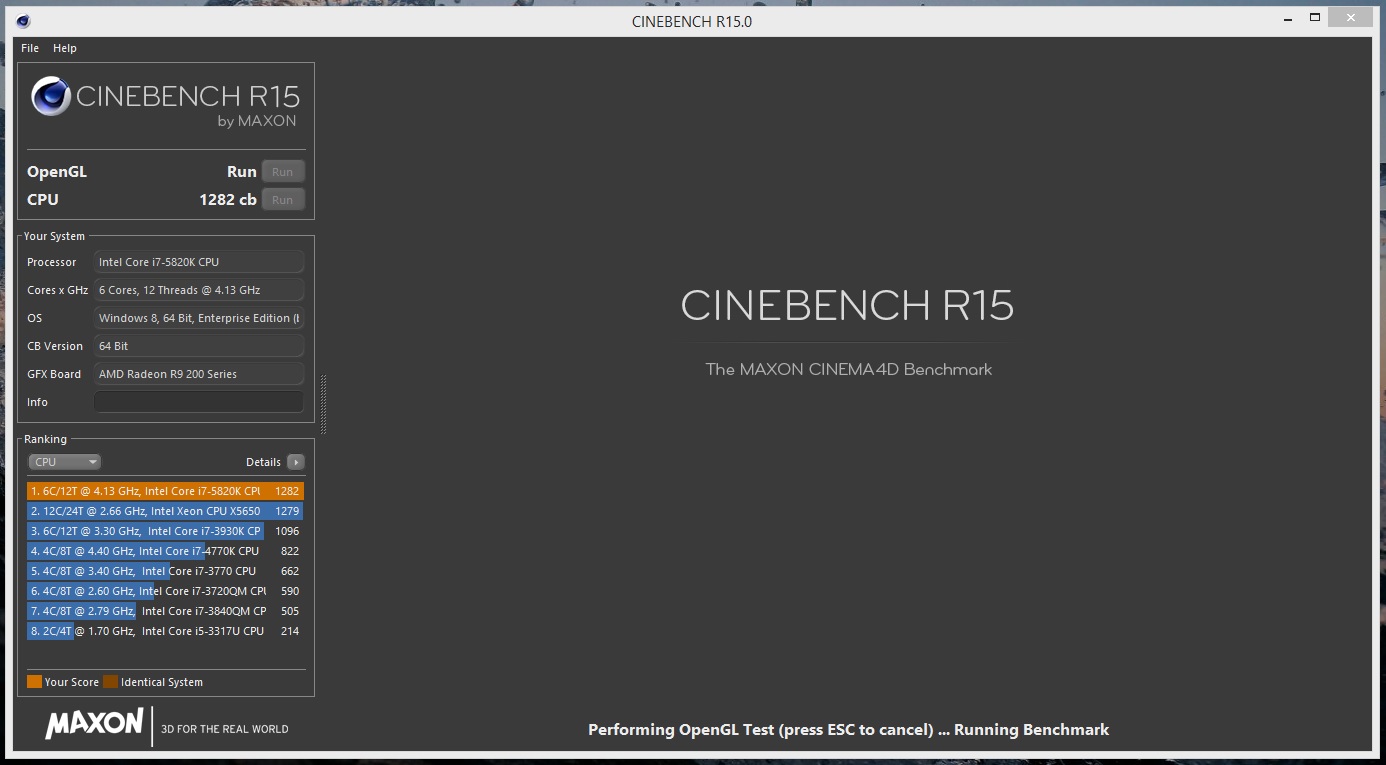Click the orange Your Score legend swatch
The height and width of the screenshot is (765, 1386).
[34, 682]
